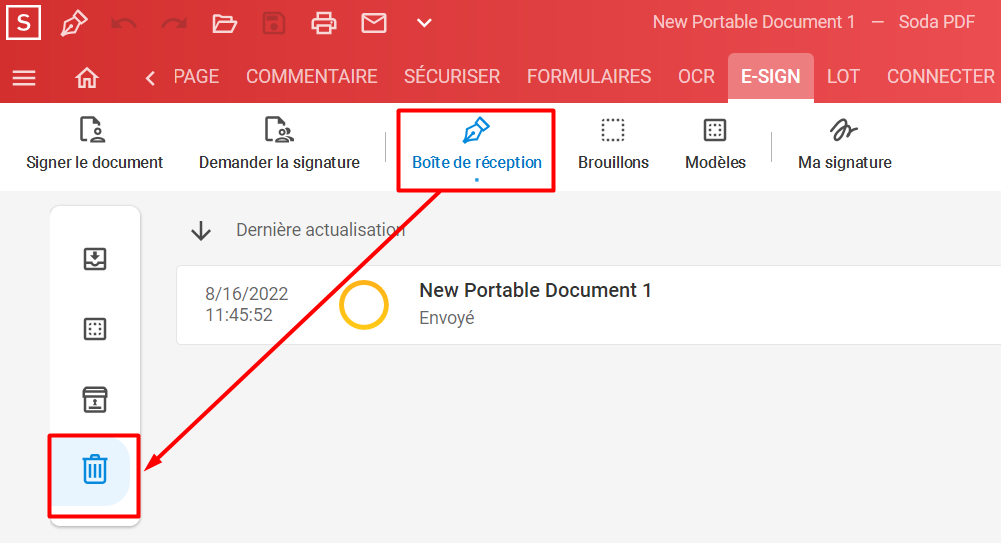
Task: Redo the last action
Action: coord(174,24)
